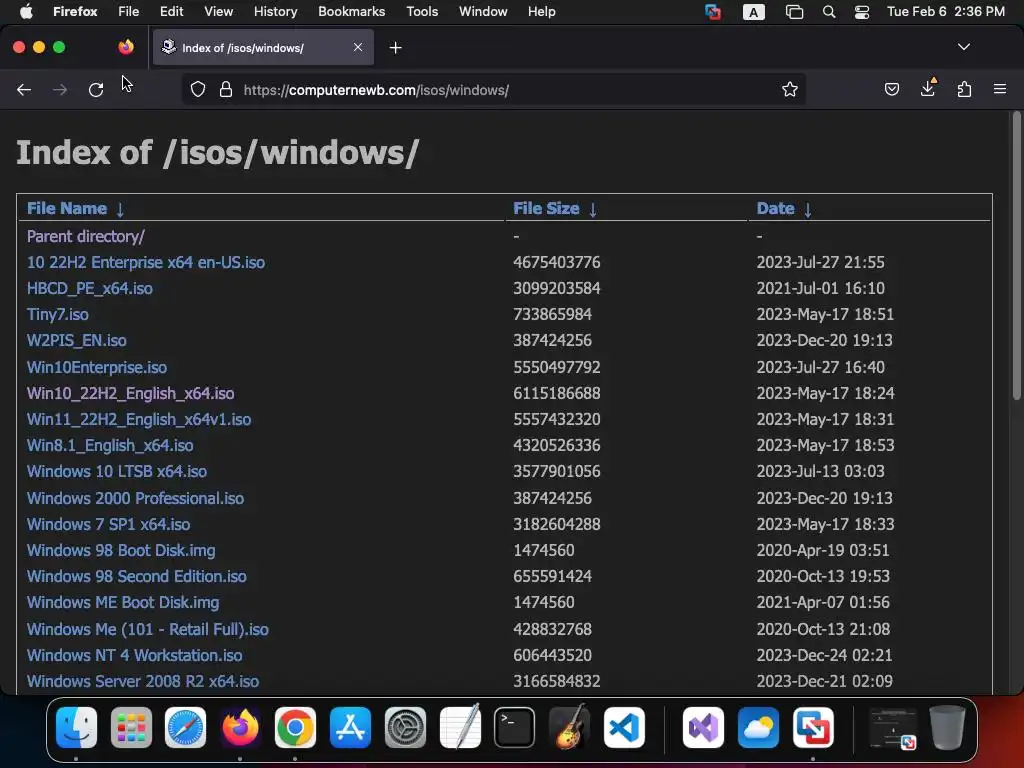Image resolution: width=1024 pixels, height=768 pixels.
Task: Show the Downloads panel
Action: point(928,88)
